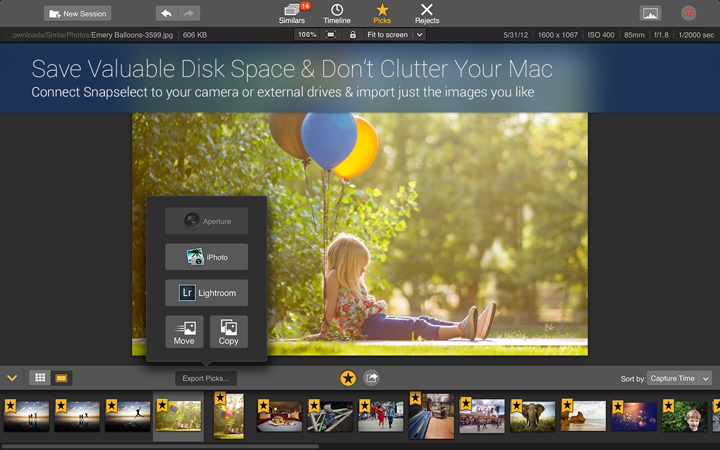Toggle the histogram panel icon

coord(650,13)
